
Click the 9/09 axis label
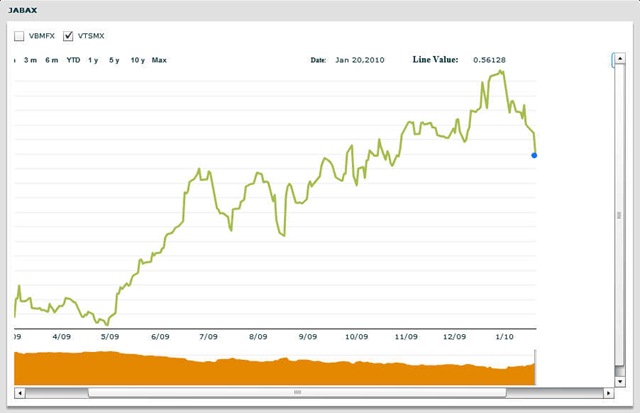(308, 337)
